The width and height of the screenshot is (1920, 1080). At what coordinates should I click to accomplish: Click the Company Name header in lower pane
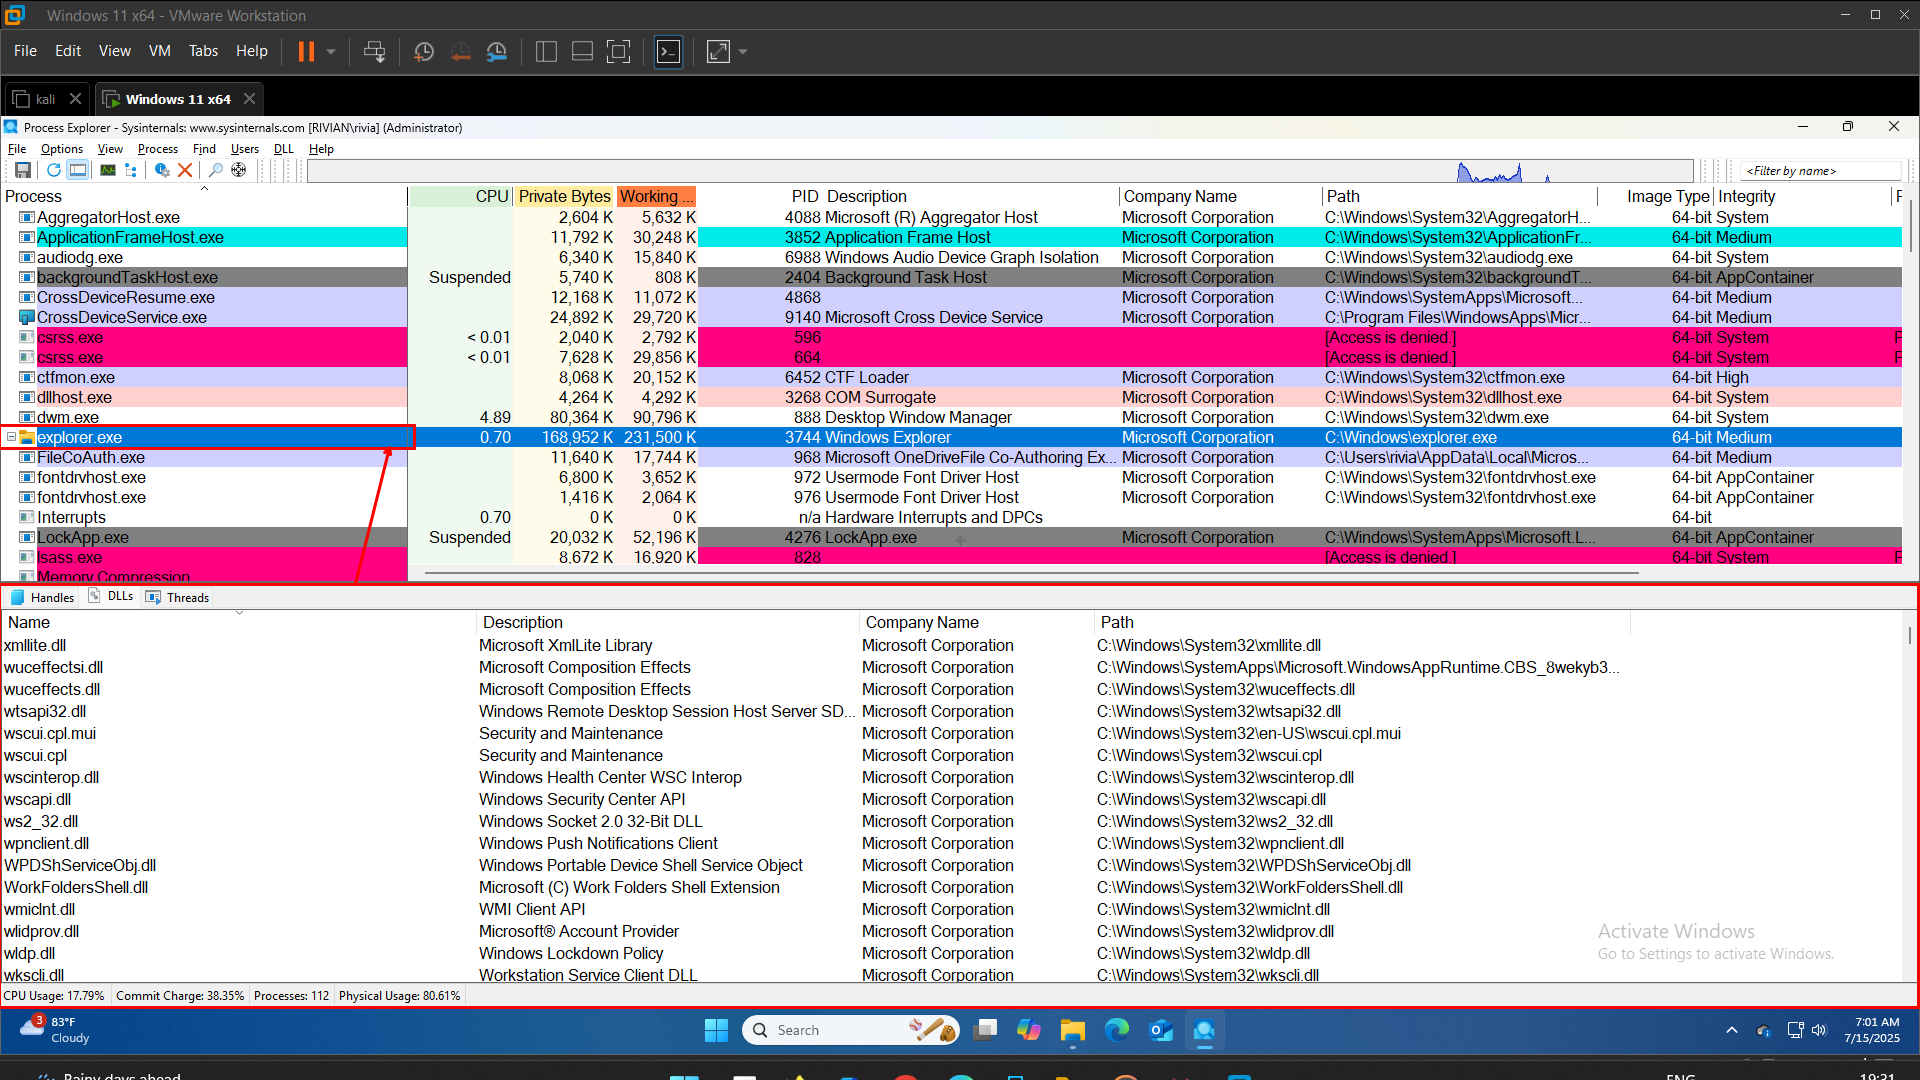tap(922, 622)
